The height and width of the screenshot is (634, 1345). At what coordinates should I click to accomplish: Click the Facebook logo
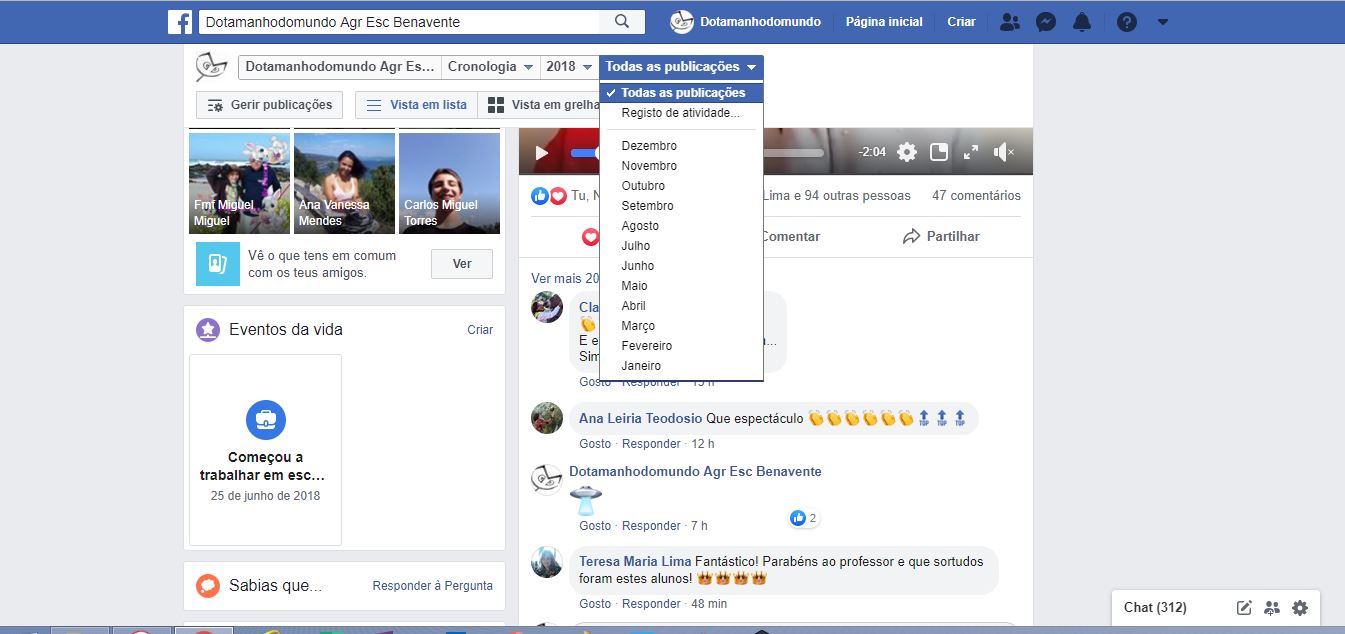[x=180, y=22]
